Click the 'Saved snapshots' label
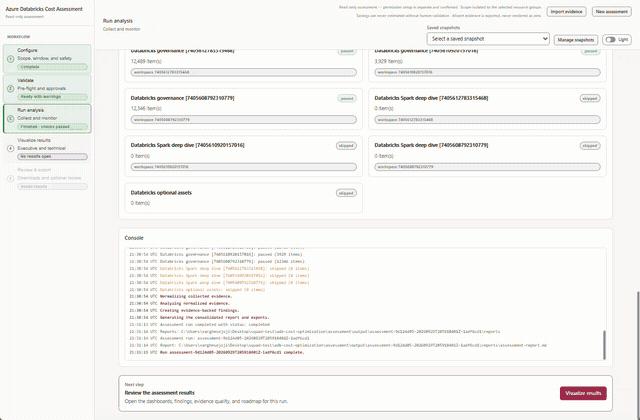 [x=443, y=28]
